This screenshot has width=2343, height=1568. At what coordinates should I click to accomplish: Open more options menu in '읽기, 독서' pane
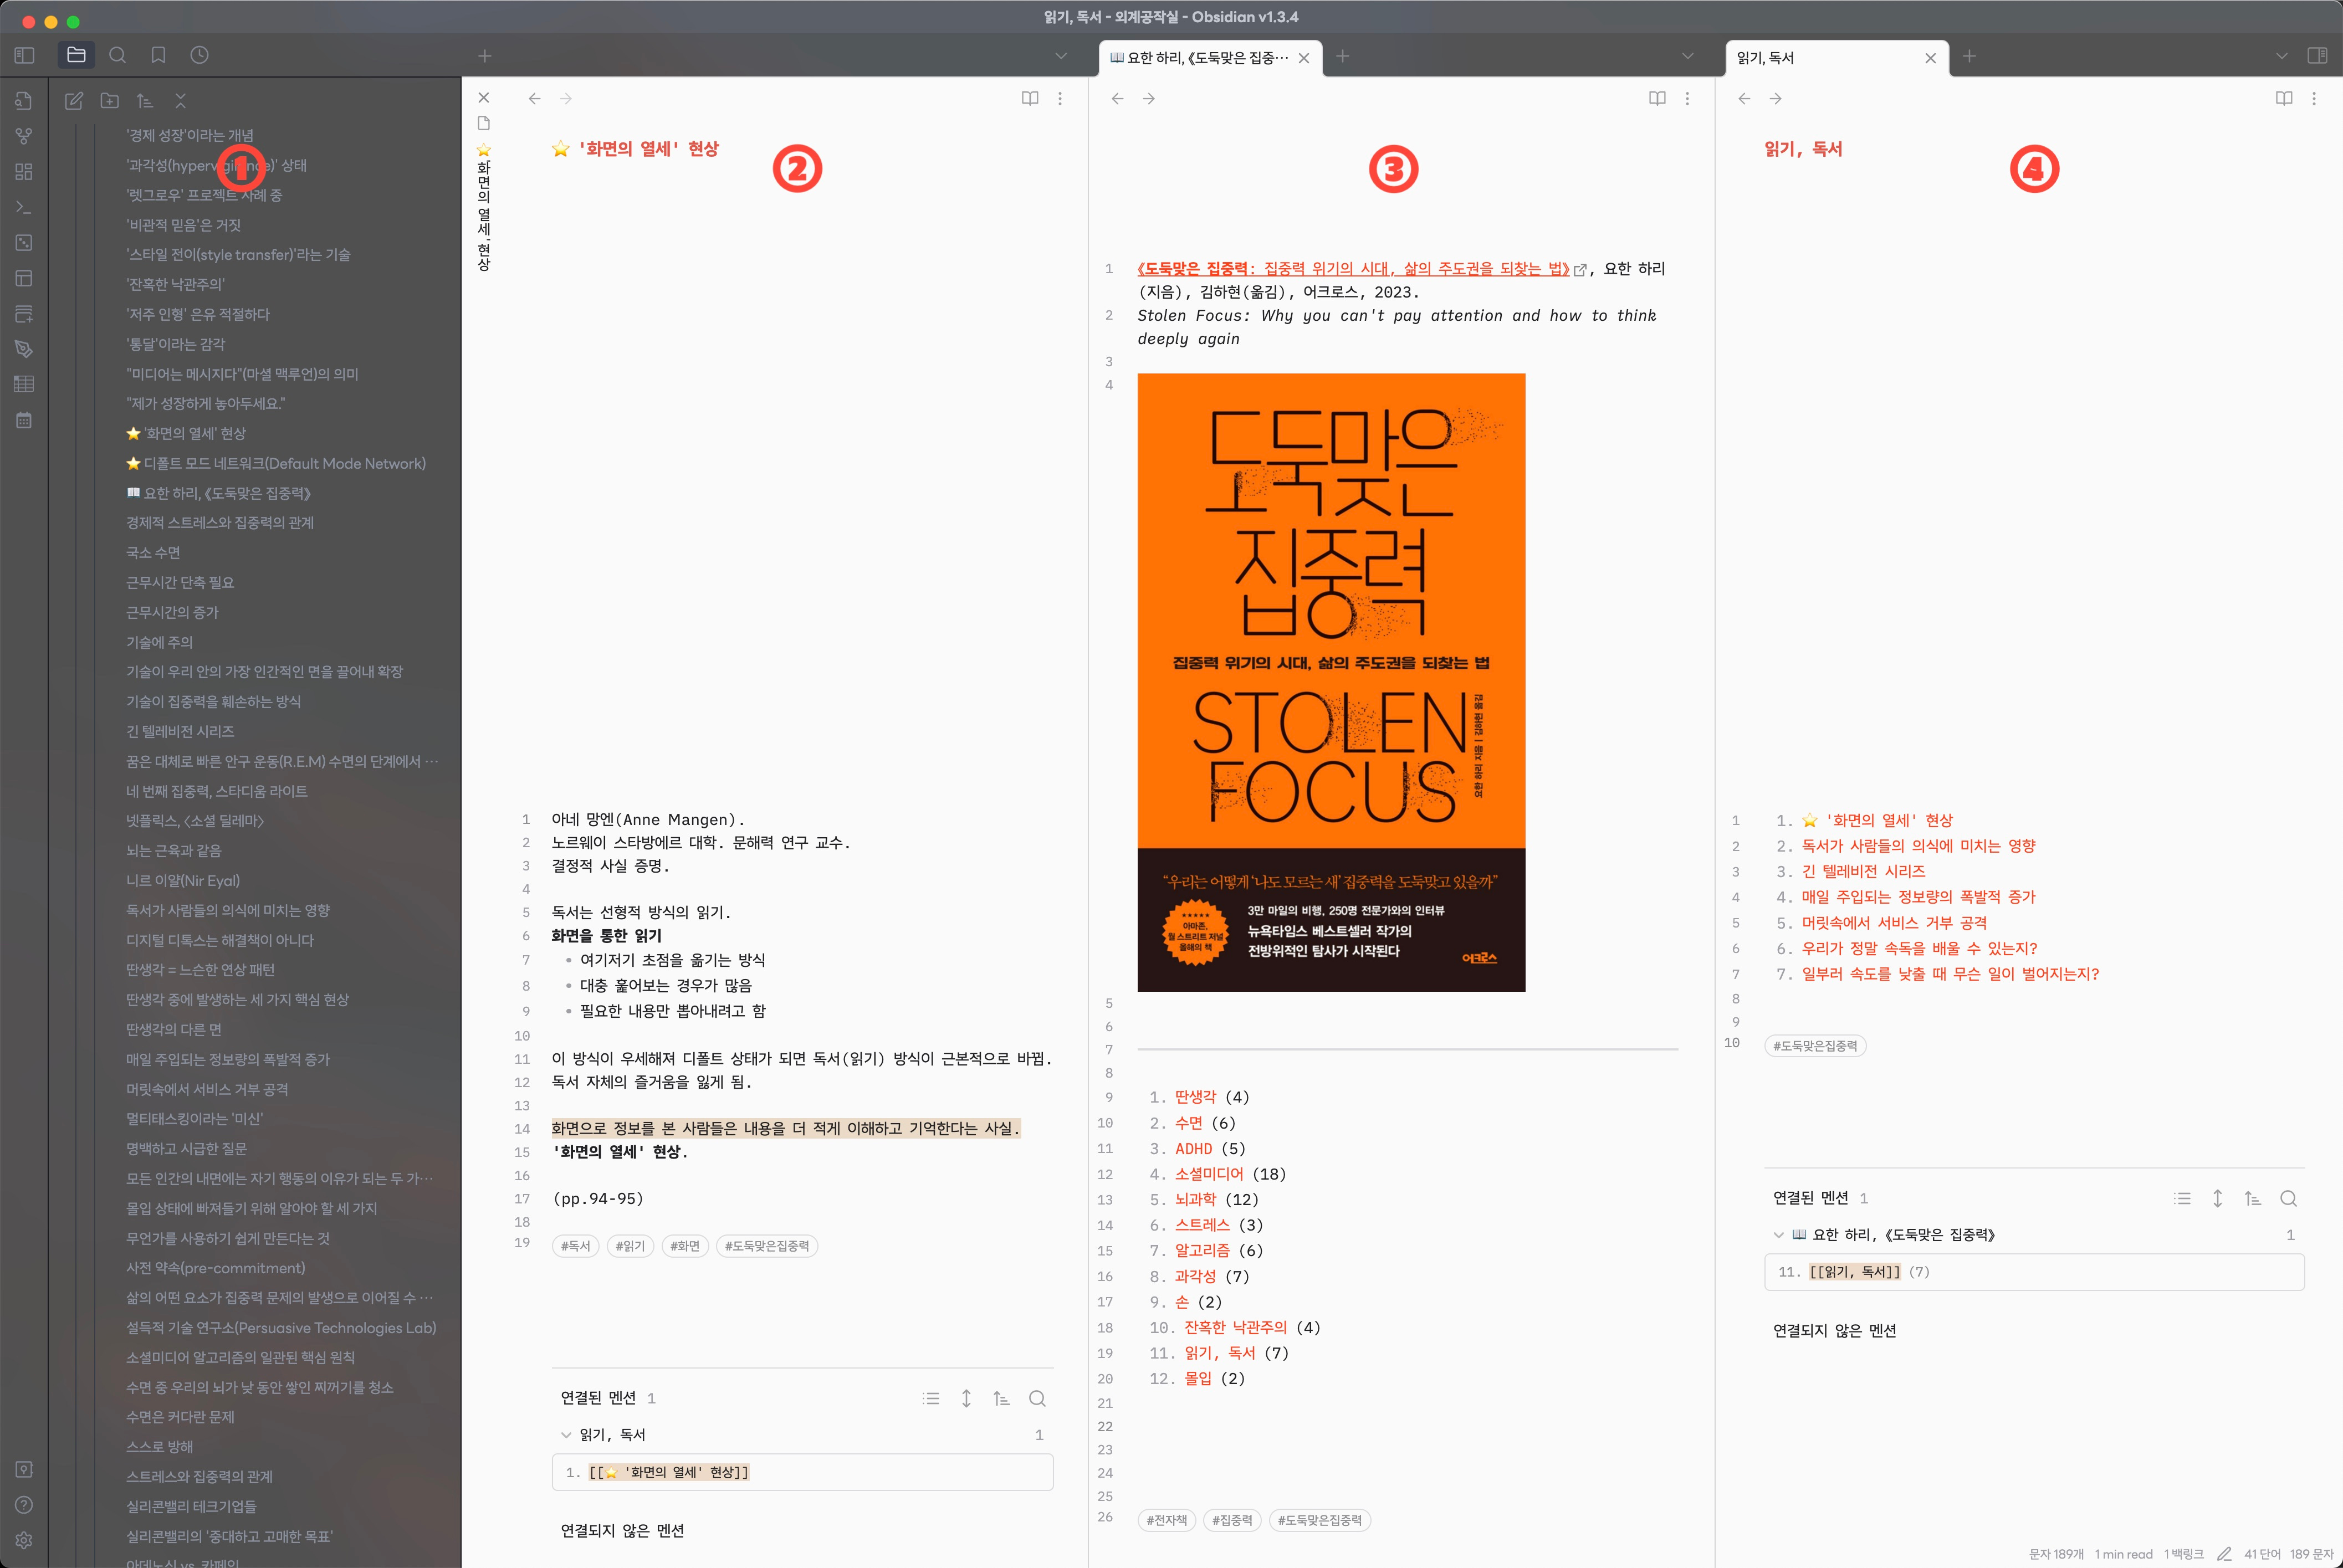(x=2314, y=98)
